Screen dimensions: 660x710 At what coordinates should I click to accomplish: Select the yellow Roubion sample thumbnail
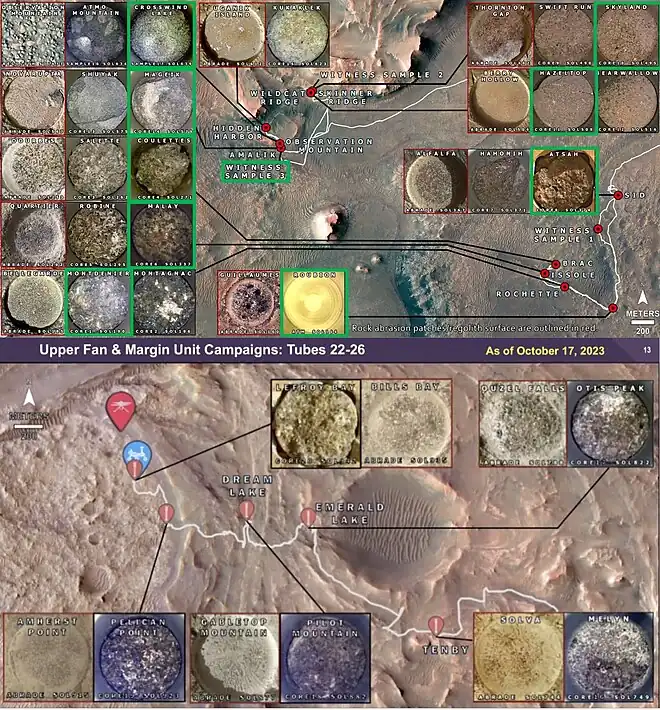point(314,301)
